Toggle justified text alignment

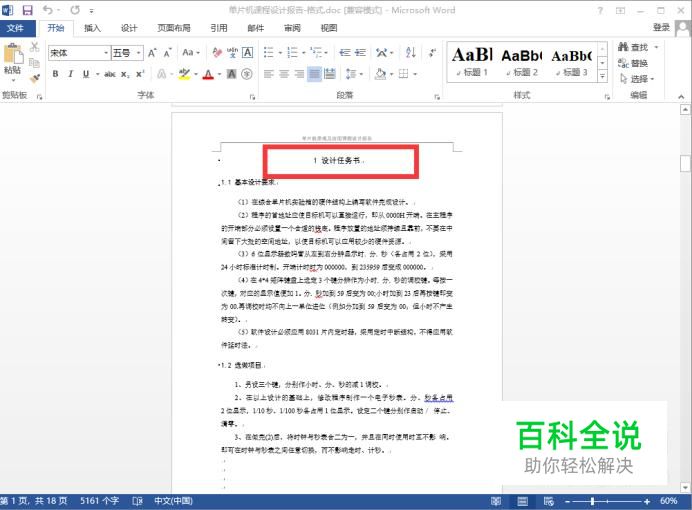tap(314, 74)
